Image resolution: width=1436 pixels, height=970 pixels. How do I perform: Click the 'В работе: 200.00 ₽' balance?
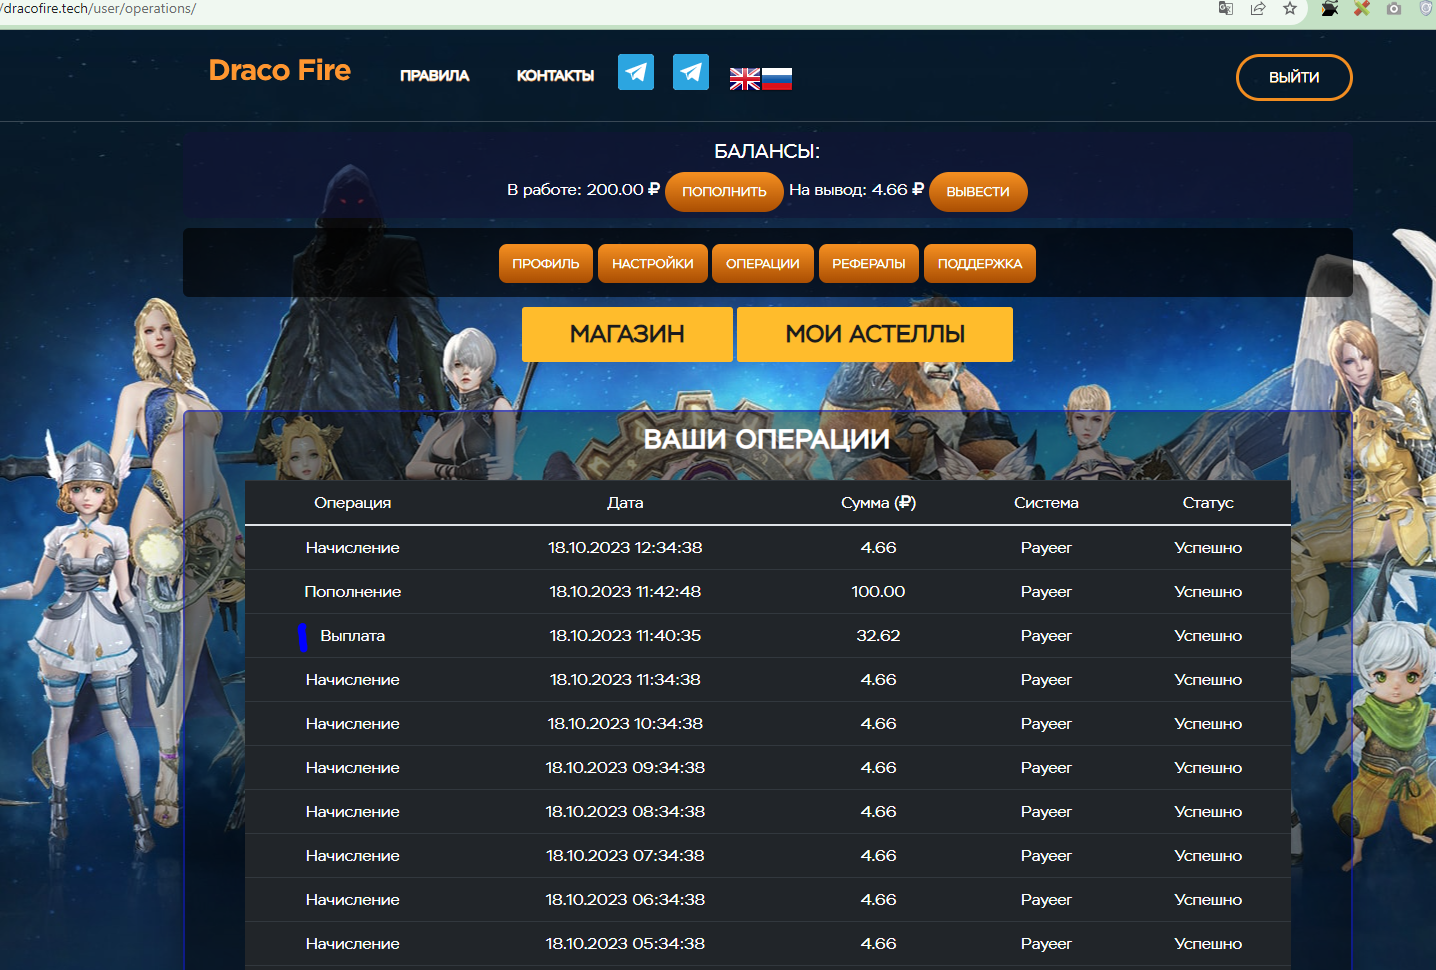click(x=583, y=189)
